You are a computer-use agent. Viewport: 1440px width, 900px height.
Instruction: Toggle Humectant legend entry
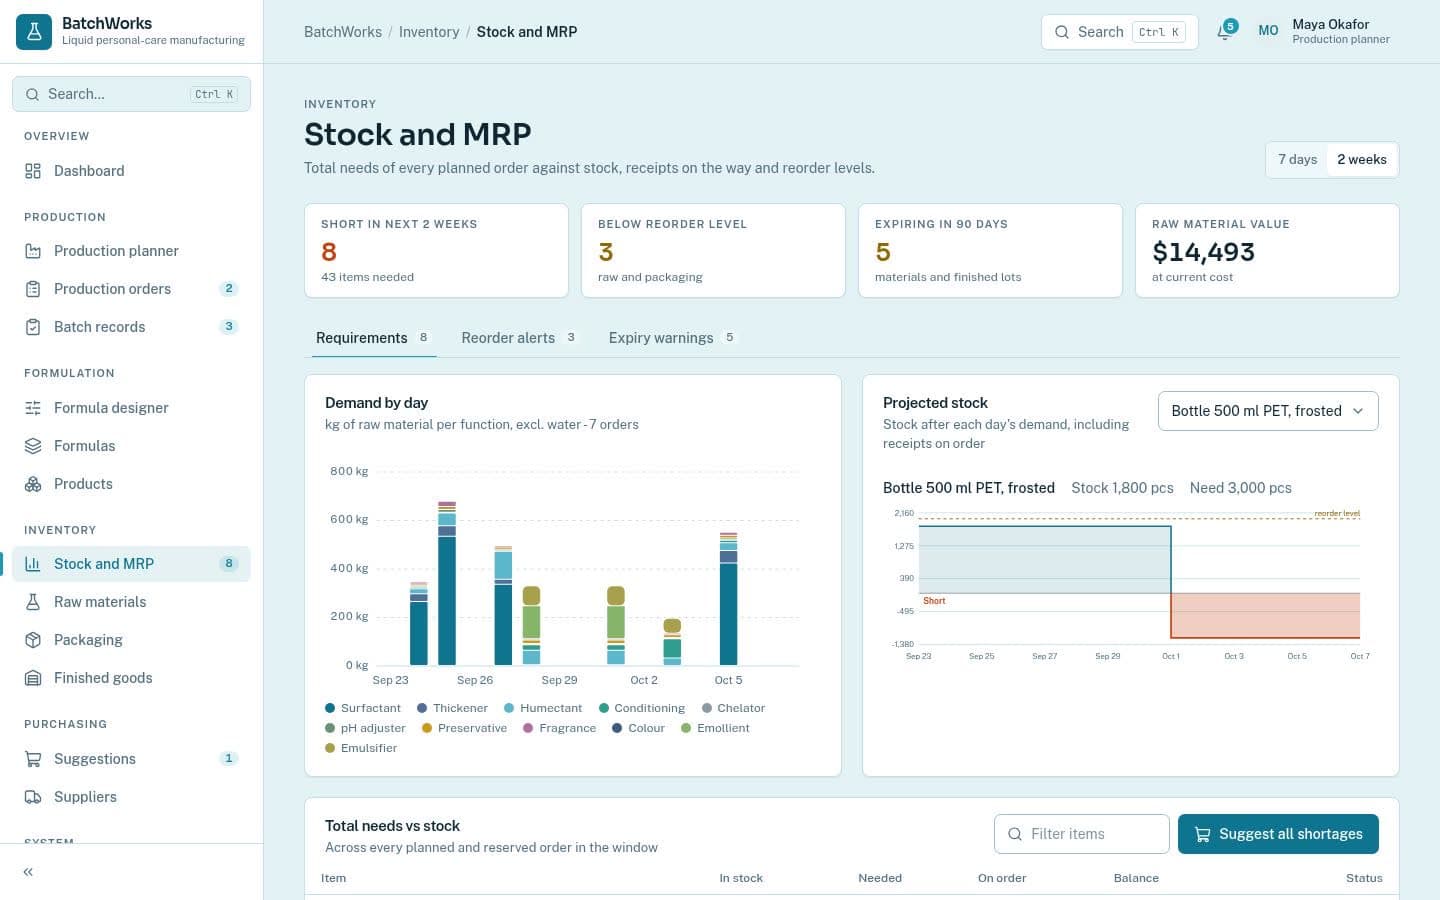(543, 708)
